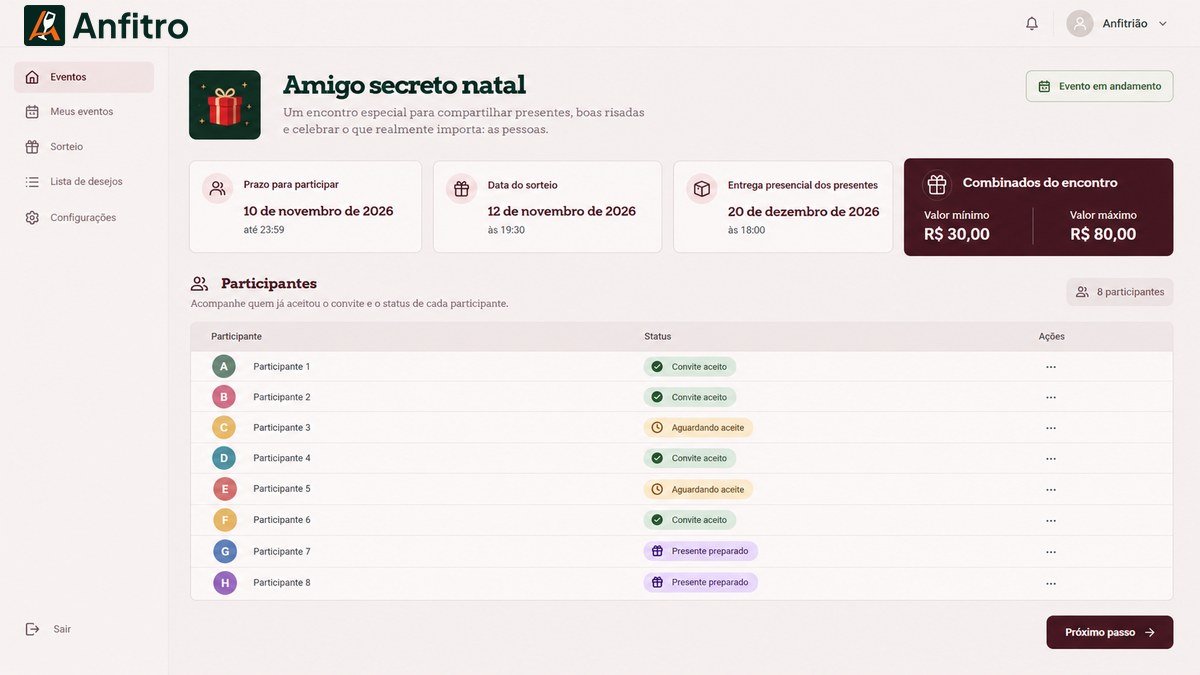The width and height of the screenshot is (1200, 675).
Task: Click the Anfitrião user avatar
Action: point(1080,23)
